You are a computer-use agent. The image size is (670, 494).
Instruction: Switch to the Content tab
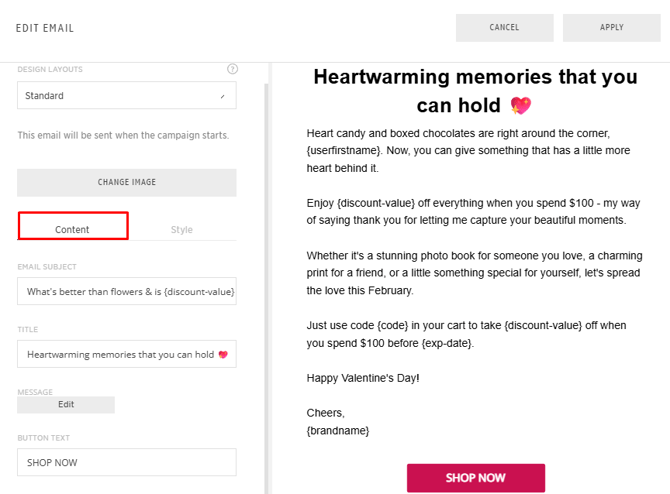[x=72, y=229]
